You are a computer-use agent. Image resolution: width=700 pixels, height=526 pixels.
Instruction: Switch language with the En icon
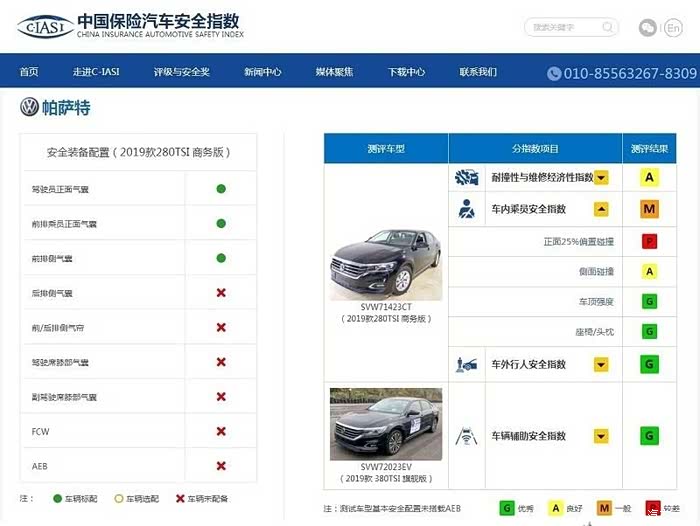674,28
